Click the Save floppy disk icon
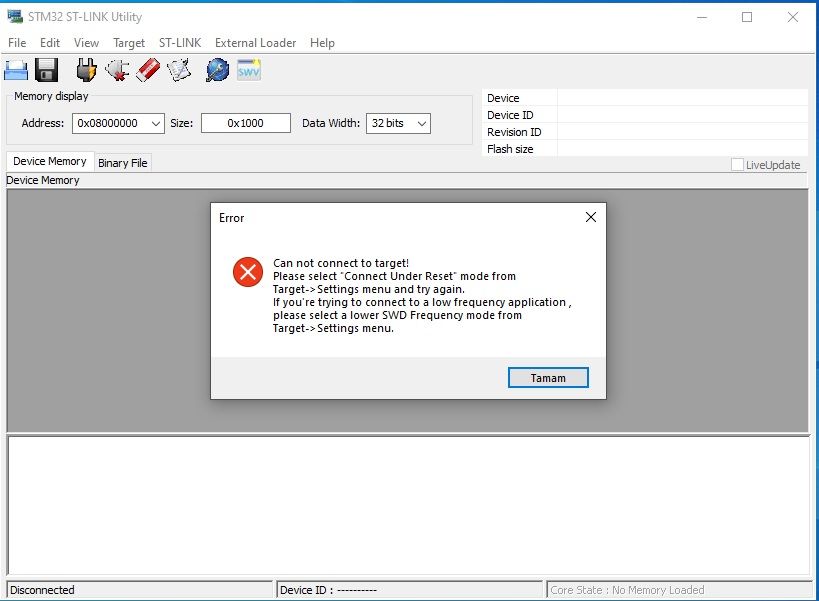 point(46,70)
